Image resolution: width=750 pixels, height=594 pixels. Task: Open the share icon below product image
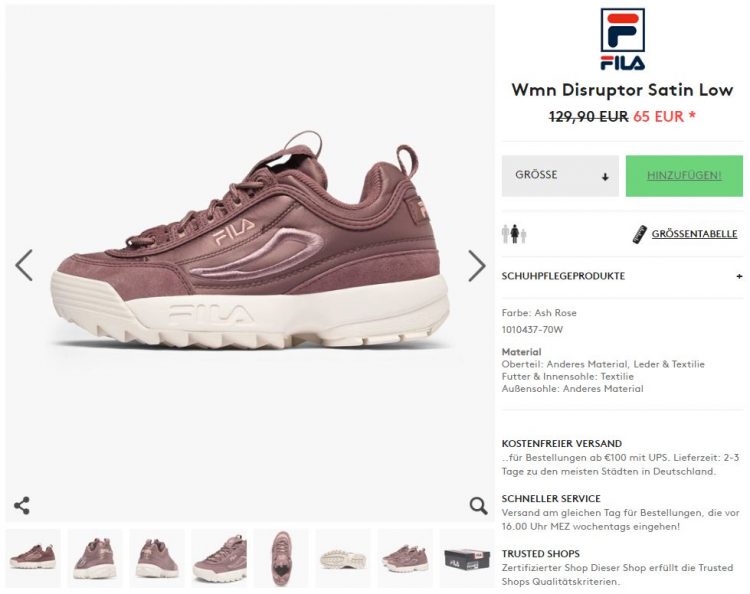pyautogui.click(x=22, y=506)
